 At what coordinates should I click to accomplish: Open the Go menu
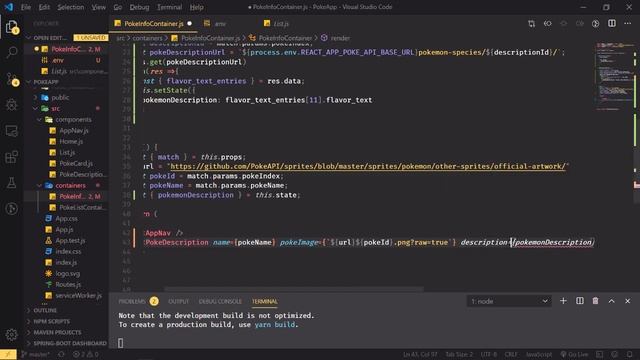[x=118, y=7]
